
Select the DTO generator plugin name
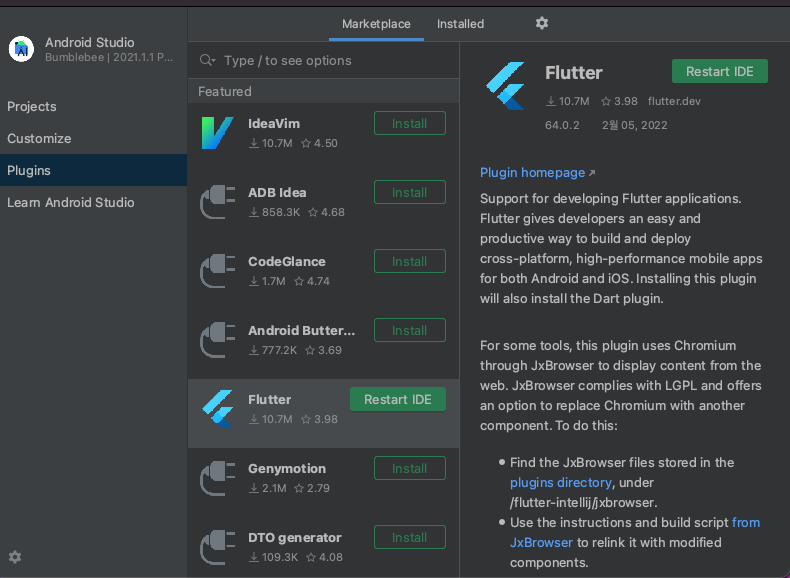click(295, 538)
